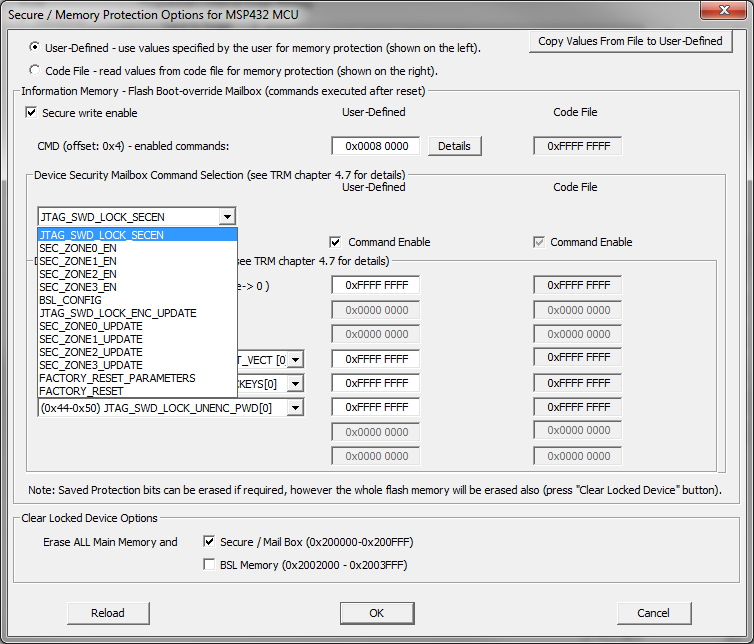Choose SEC_ZONE2_EN from the list

pyautogui.click(x=138, y=274)
